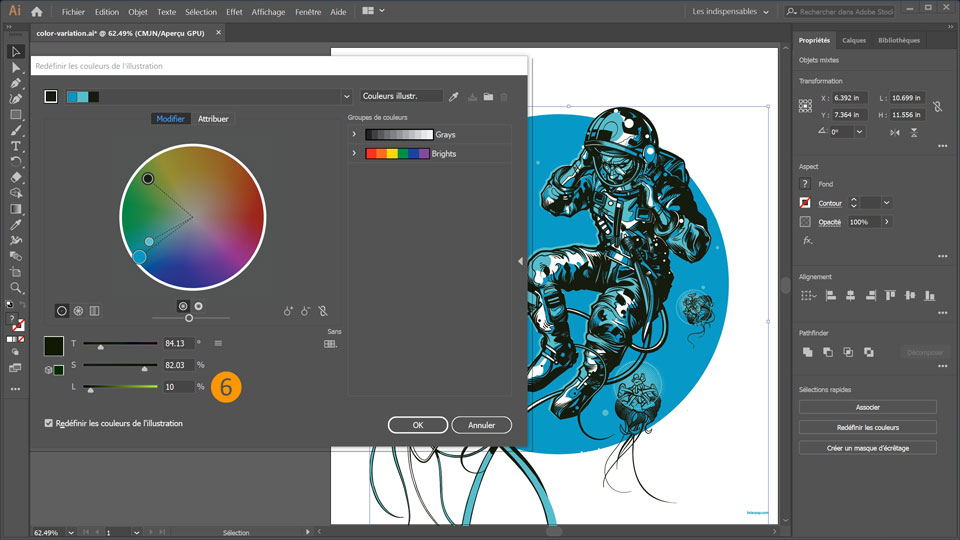960x540 pixels.
Task: Click the Redéfinir les couleurs button
Action: [x=868, y=427]
